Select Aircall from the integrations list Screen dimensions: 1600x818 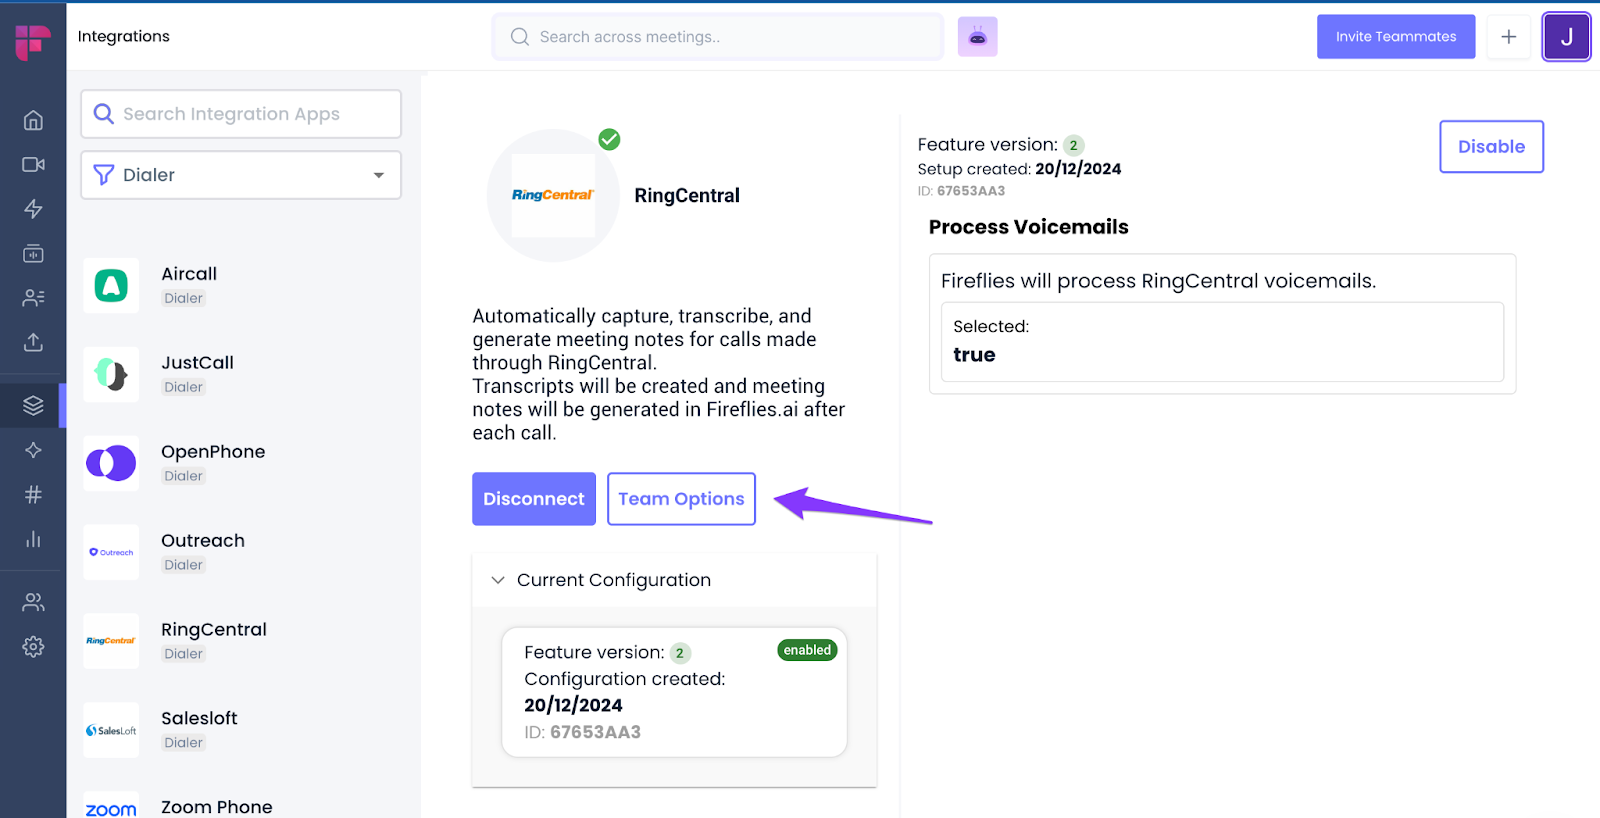(x=189, y=284)
